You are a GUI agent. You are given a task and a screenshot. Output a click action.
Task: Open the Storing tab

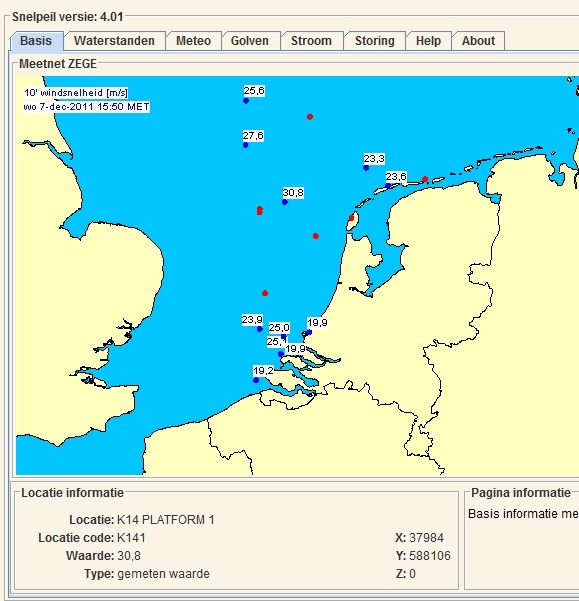tap(374, 41)
